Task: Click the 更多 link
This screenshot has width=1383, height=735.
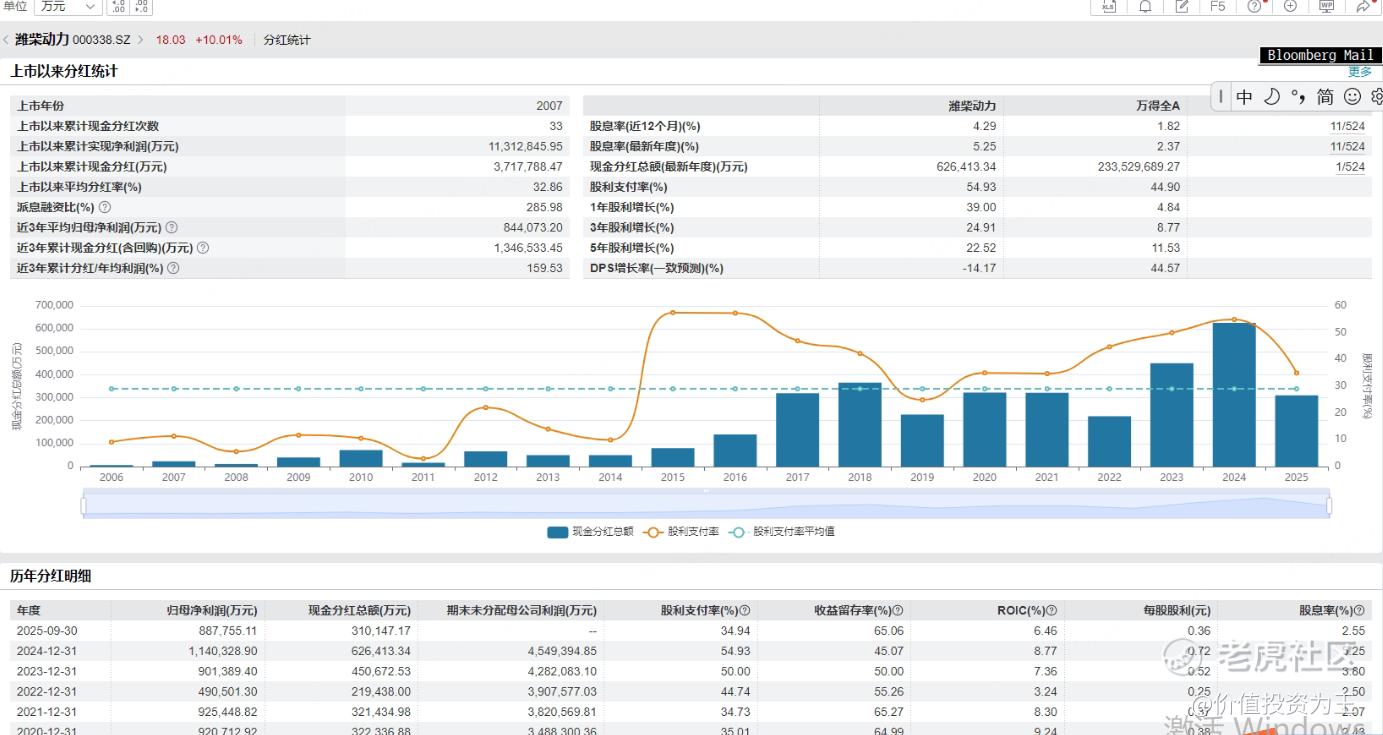Action: [x=1360, y=72]
